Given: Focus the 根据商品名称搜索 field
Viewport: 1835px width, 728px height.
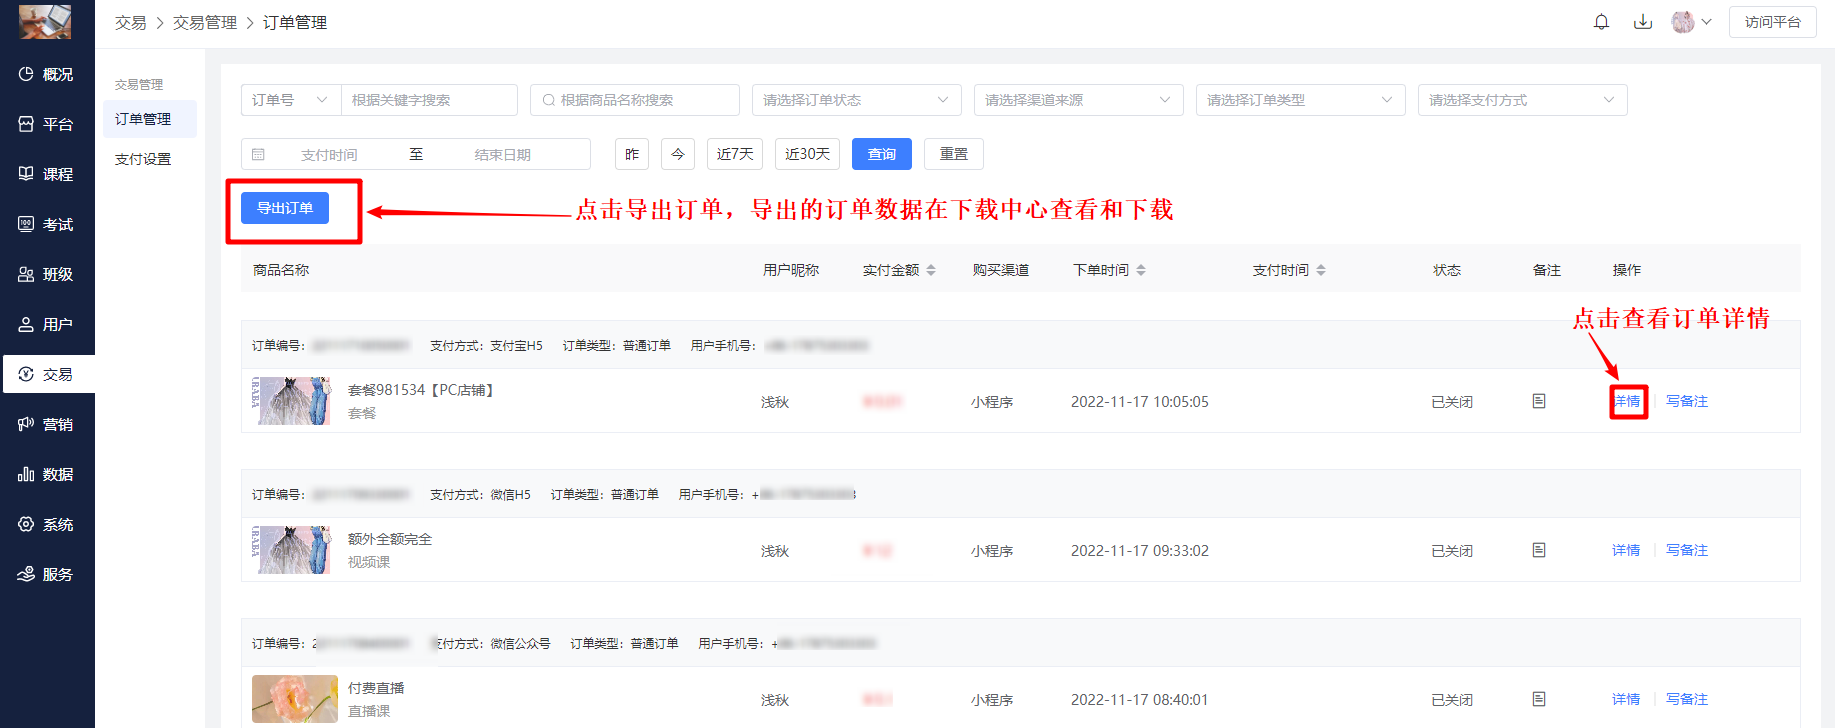Looking at the screenshot, I should pos(635,100).
